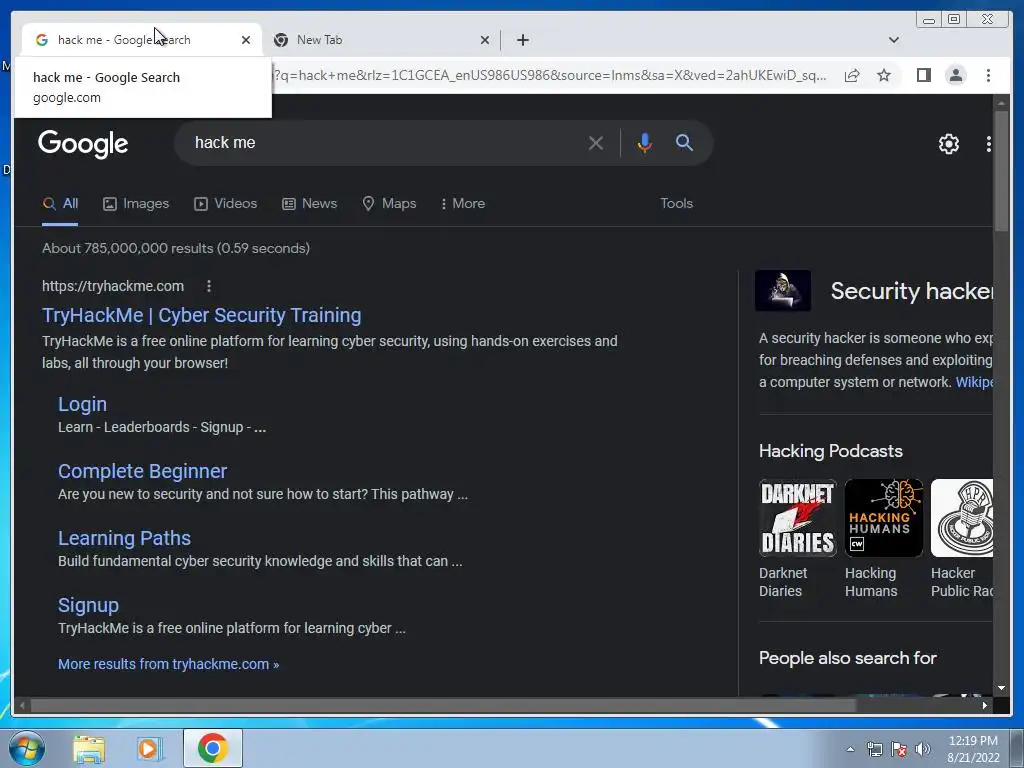The width and height of the screenshot is (1024, 768).
Task: Select the All results tab
Action: (x=60, y=204)
